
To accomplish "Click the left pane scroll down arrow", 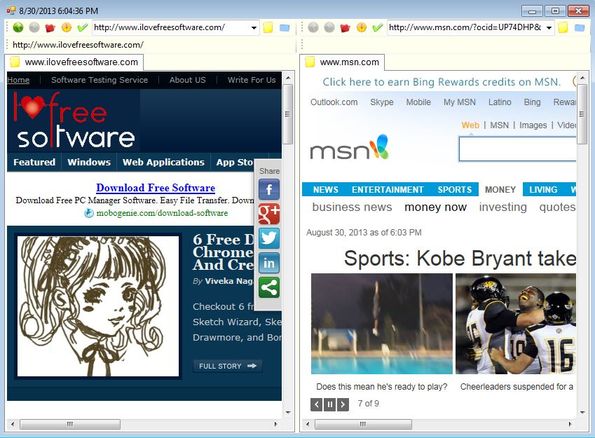I will pos(288,412).
